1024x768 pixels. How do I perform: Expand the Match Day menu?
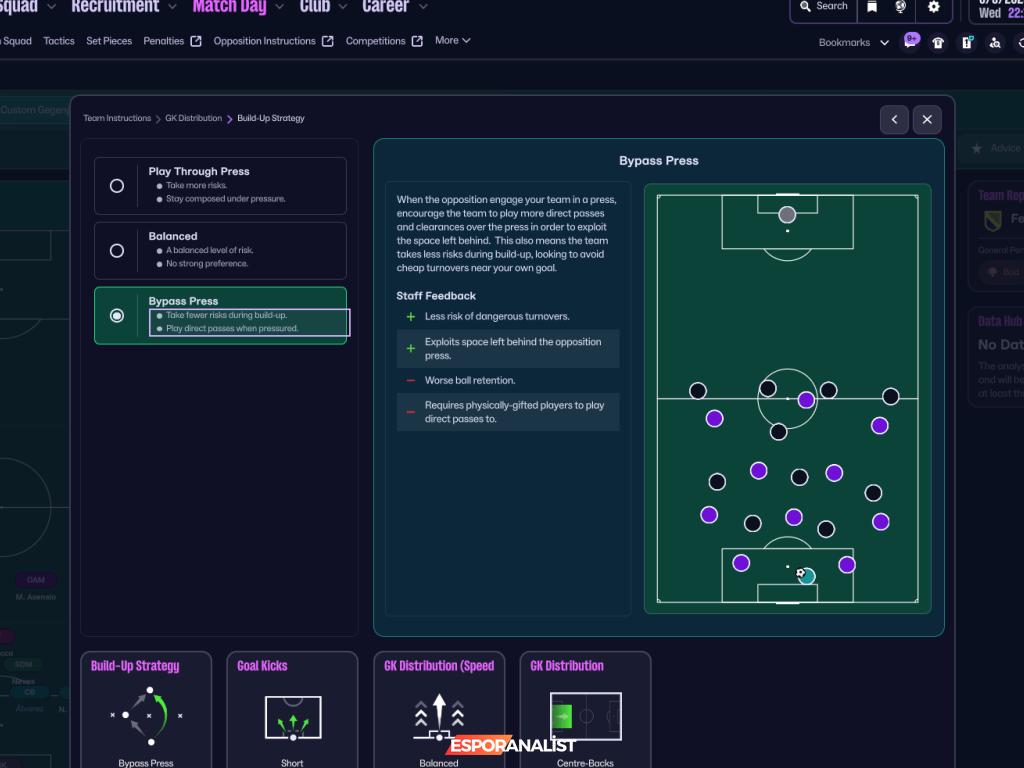[x=230, y=7]
